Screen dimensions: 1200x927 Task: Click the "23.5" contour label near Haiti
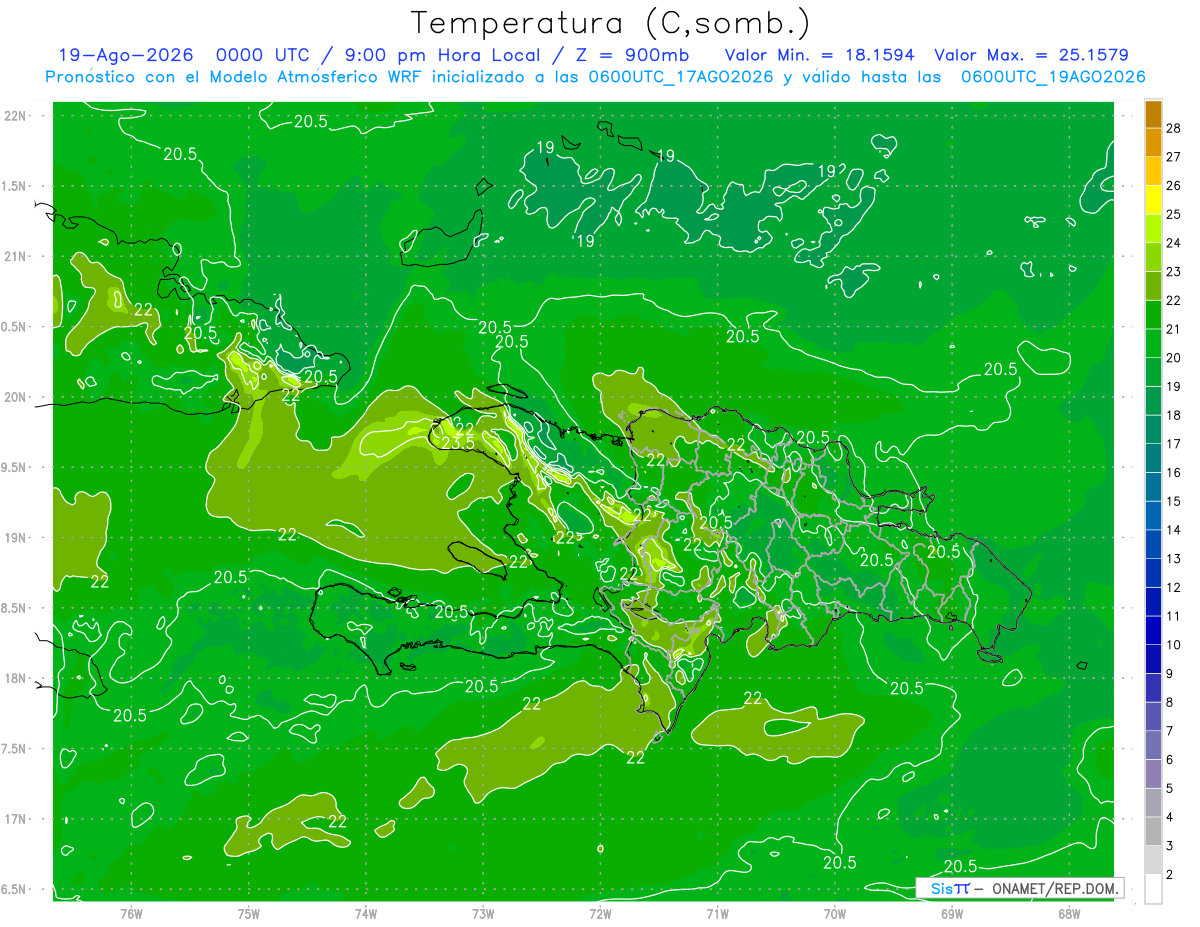pos(458,443)
